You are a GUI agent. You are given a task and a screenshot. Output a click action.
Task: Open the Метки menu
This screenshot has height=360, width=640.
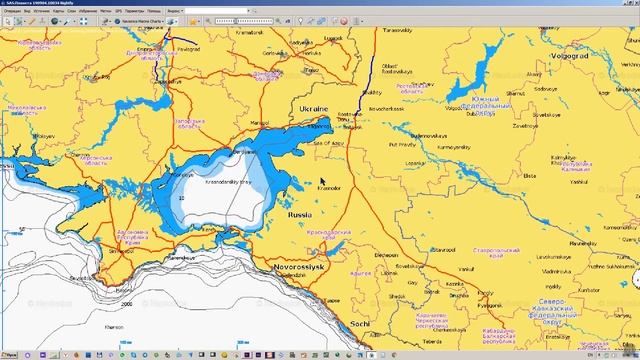pyautogui.click(x=105, y=11)
